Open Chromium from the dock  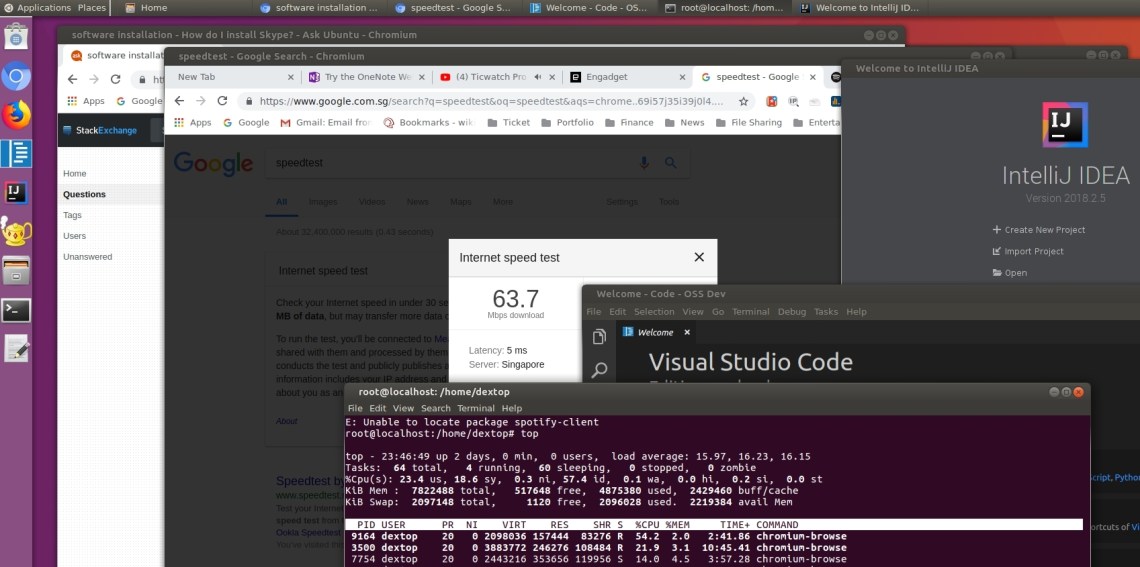tap(16, 76)
